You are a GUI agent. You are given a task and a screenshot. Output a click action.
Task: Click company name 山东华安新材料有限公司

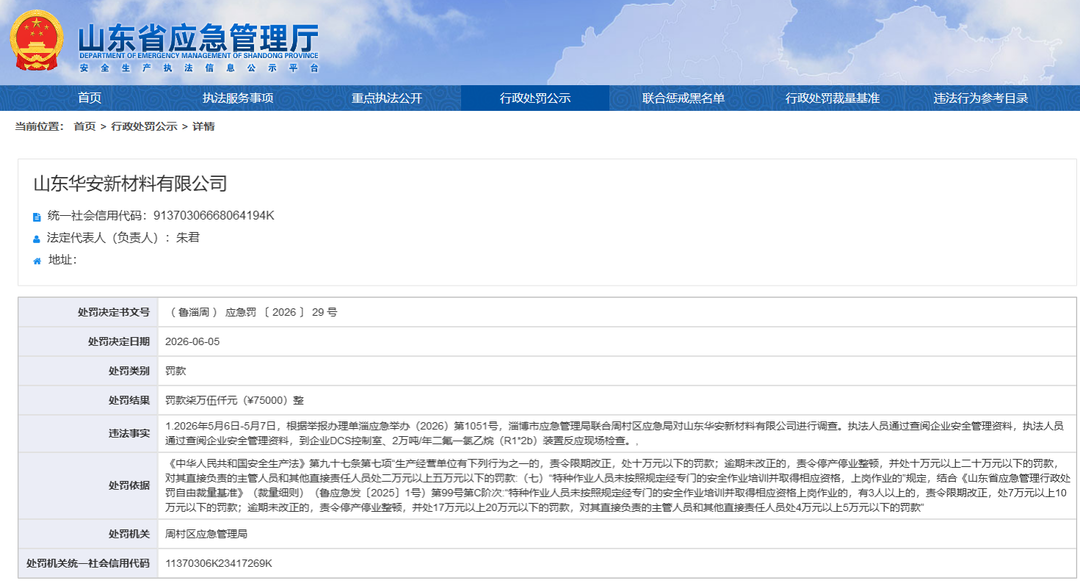130,183
